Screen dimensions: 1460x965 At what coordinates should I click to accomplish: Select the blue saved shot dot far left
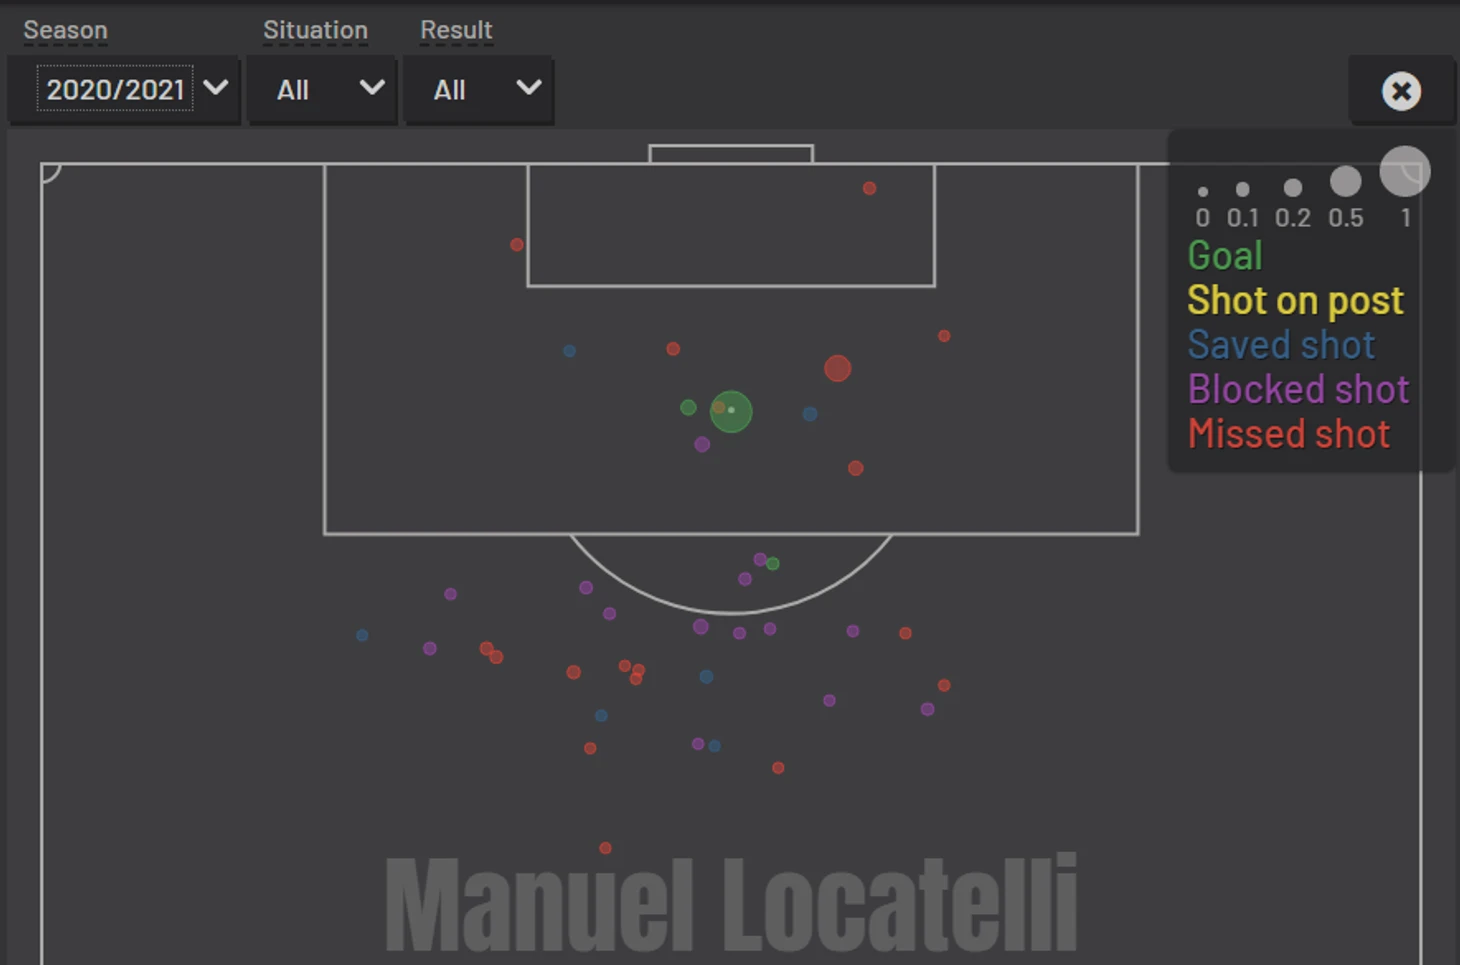click(362, 635)
